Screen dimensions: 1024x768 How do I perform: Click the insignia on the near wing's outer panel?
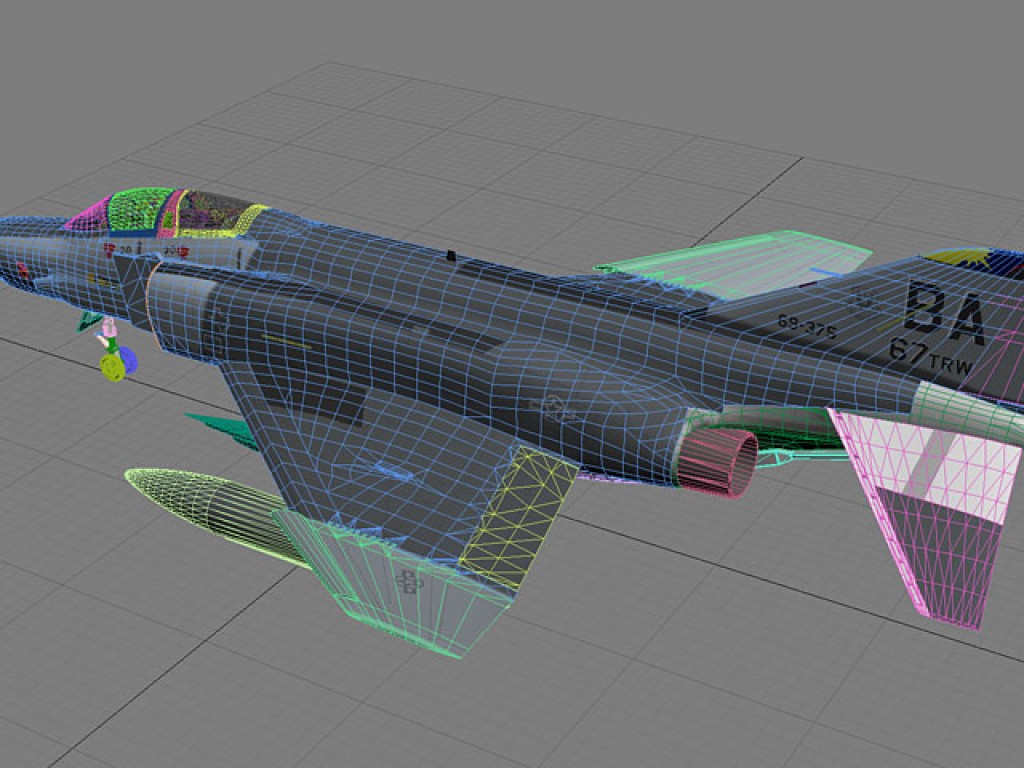(x=407, y=582)
